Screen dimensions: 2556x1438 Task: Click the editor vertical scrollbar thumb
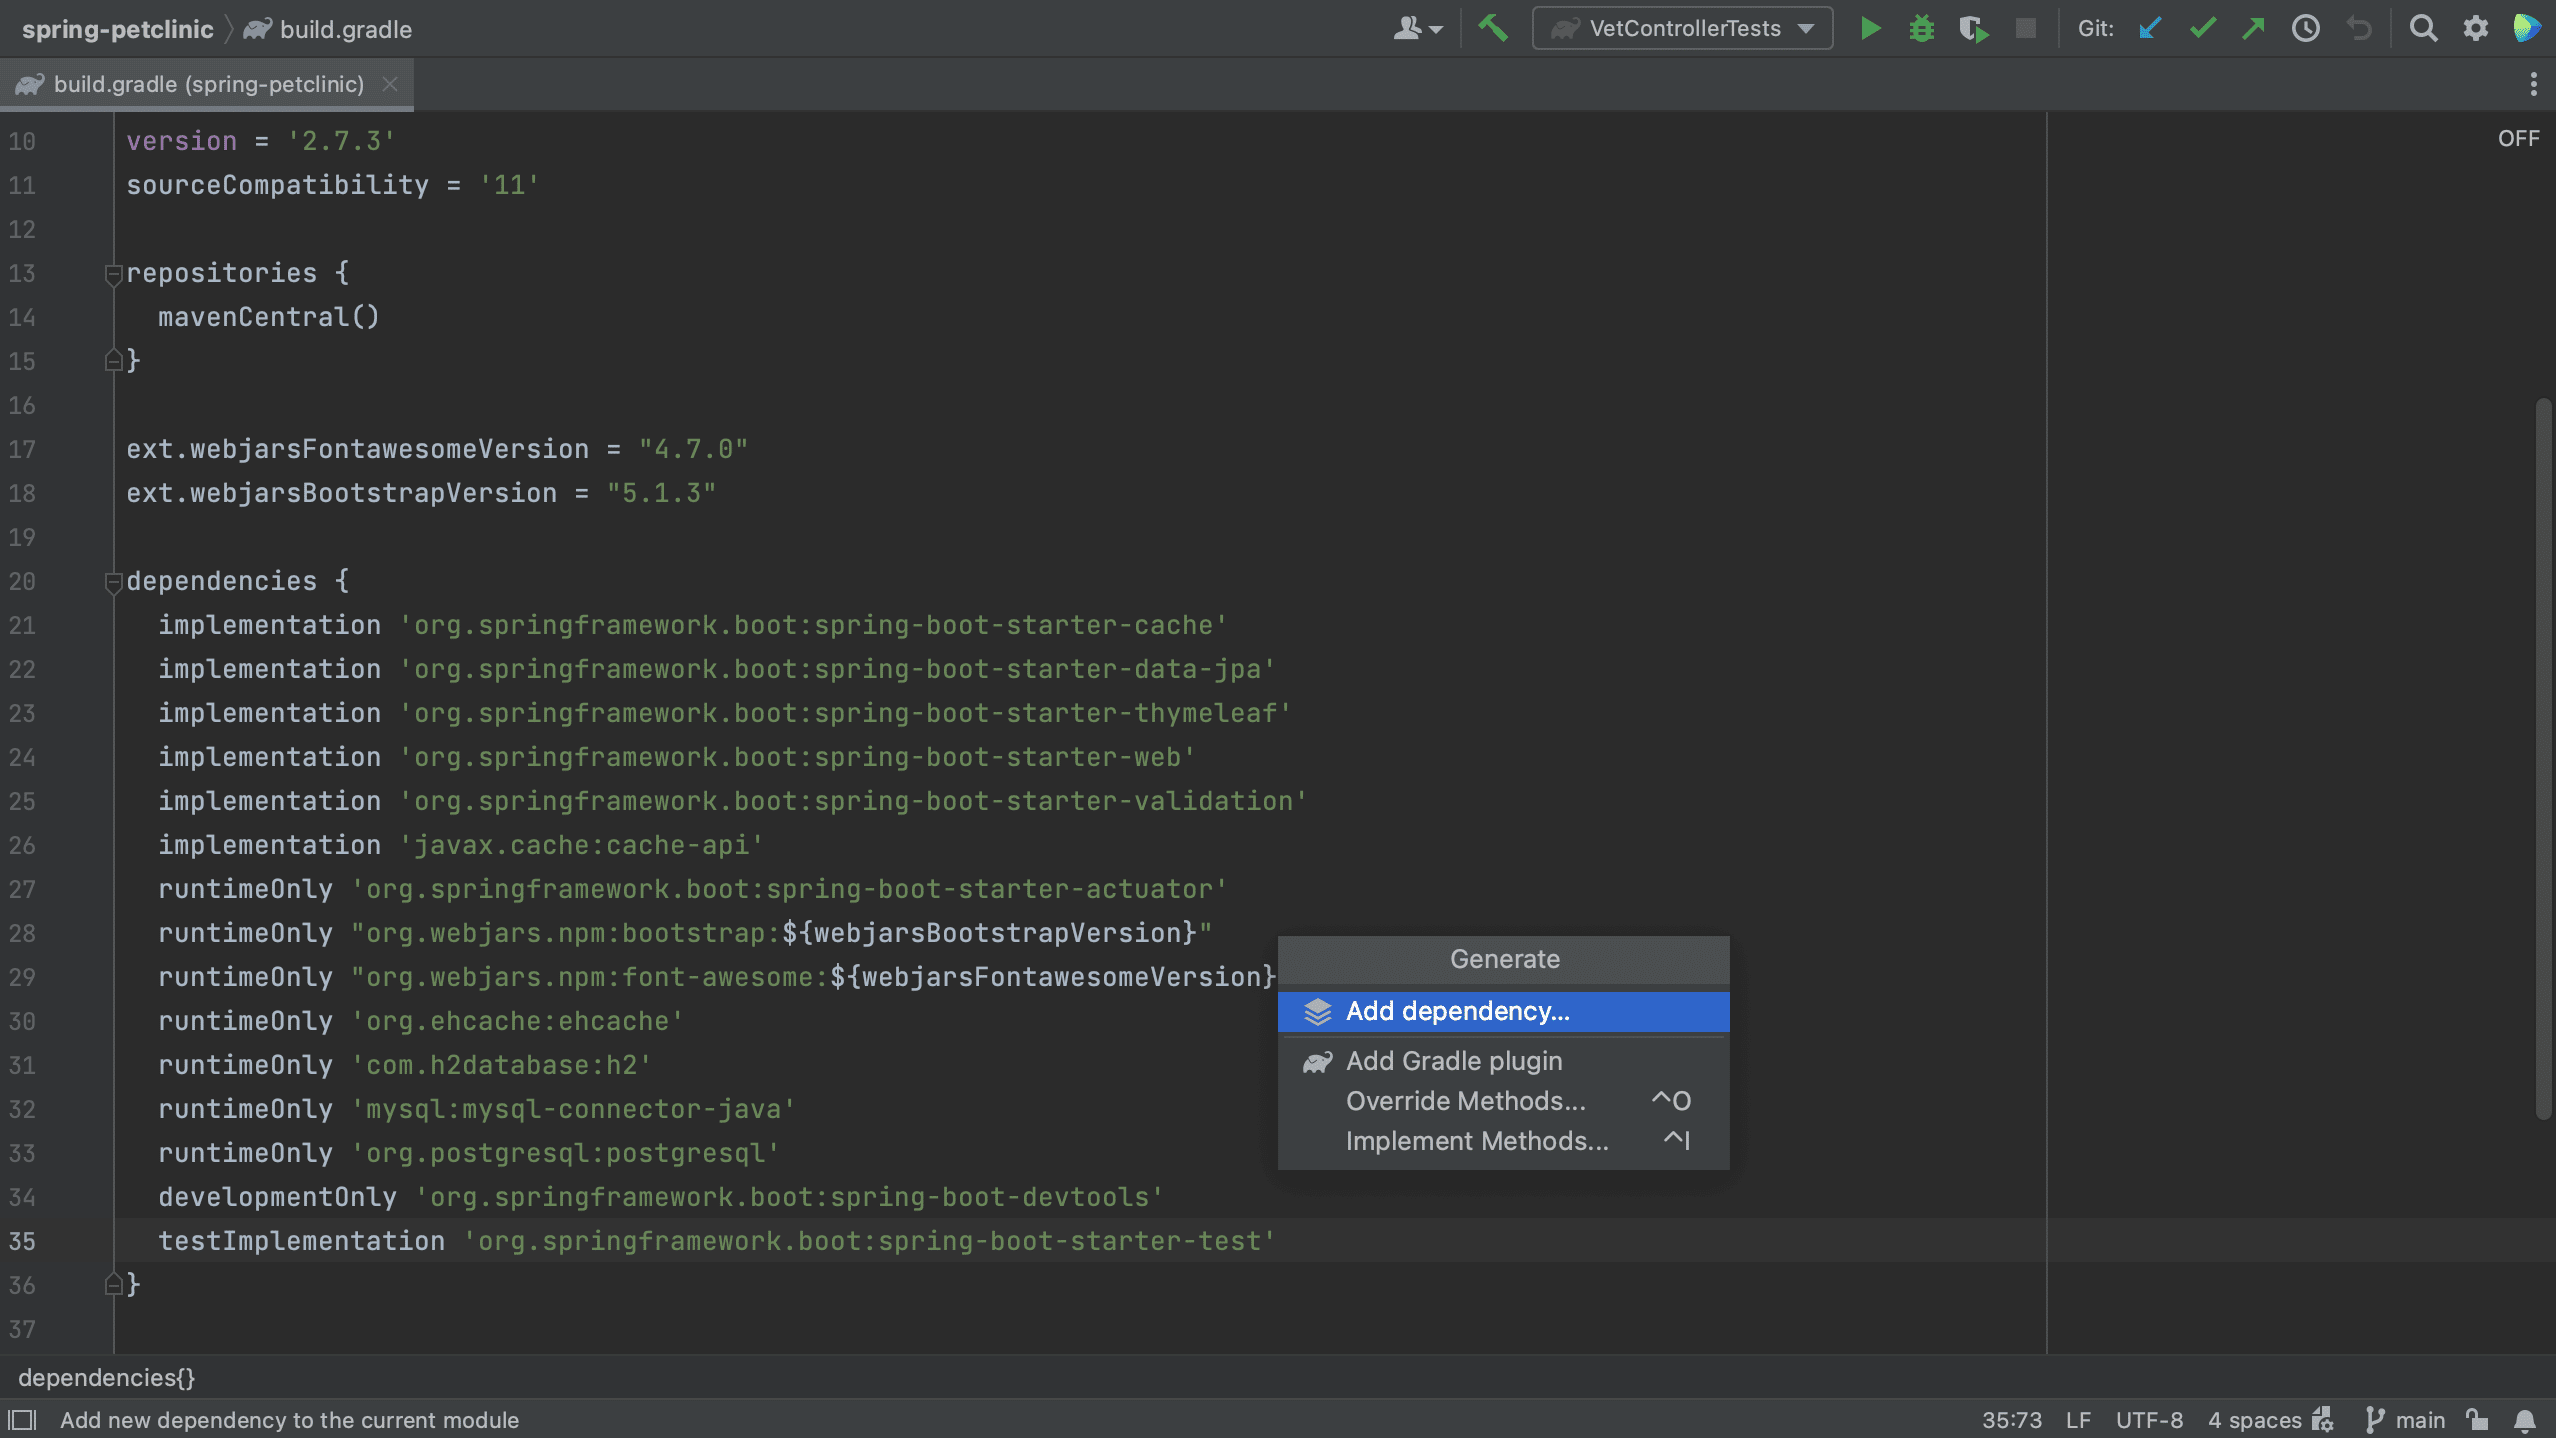pyautogui.click(x=2544, y=760)
